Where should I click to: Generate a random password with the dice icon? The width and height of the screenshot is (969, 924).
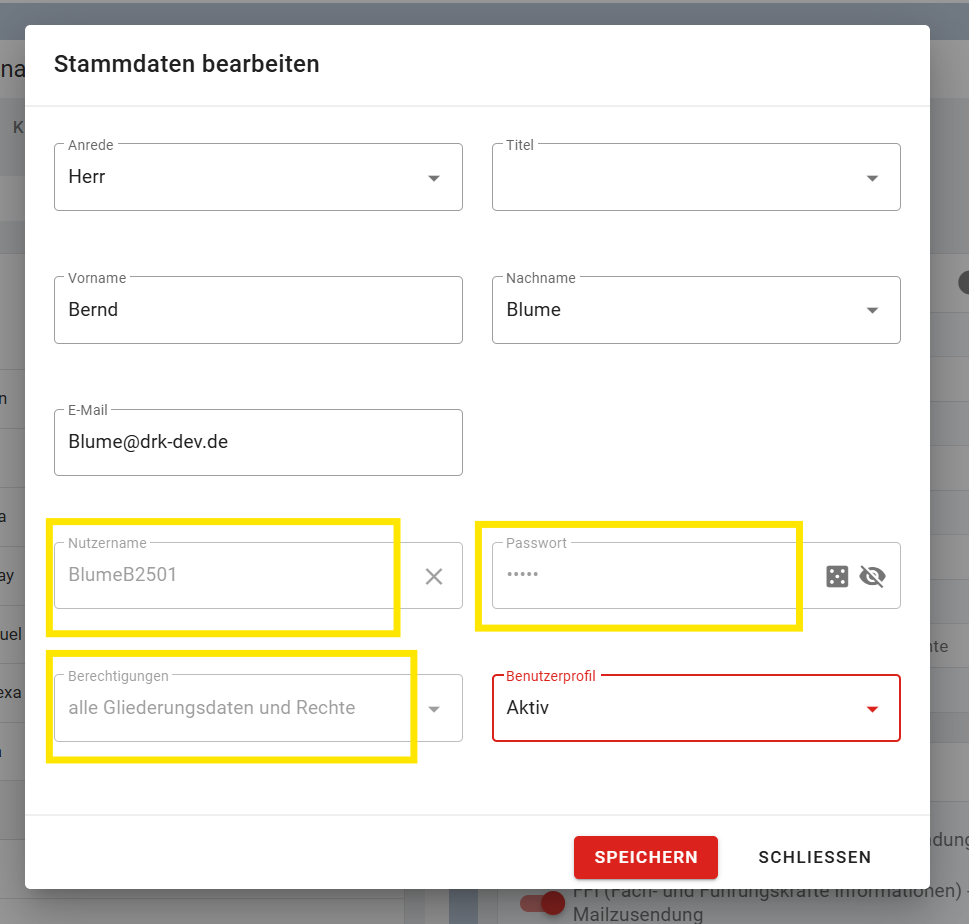(x=837, y=576)
